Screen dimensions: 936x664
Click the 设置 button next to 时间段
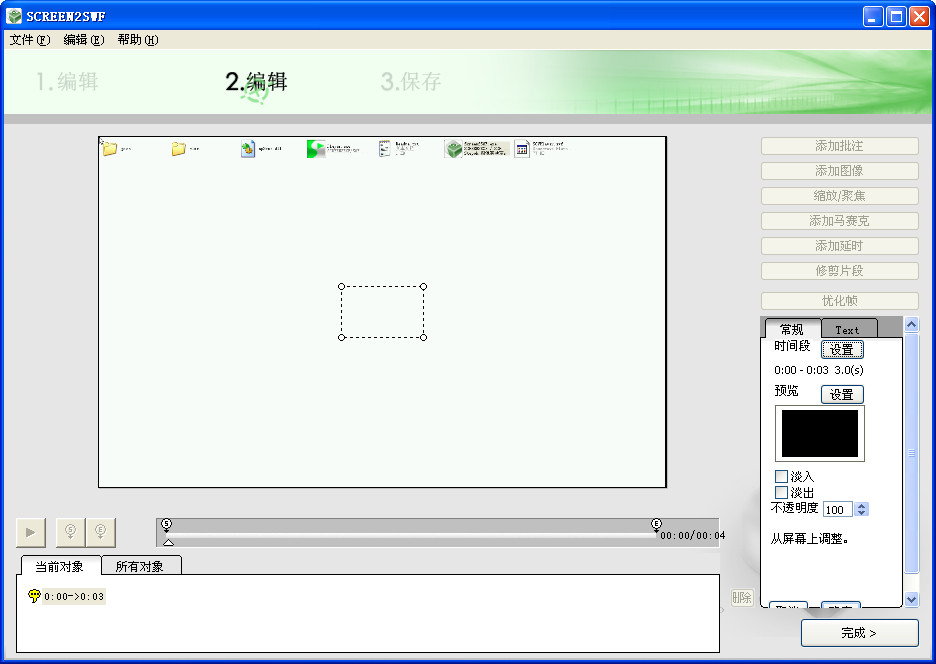[842, 349]
